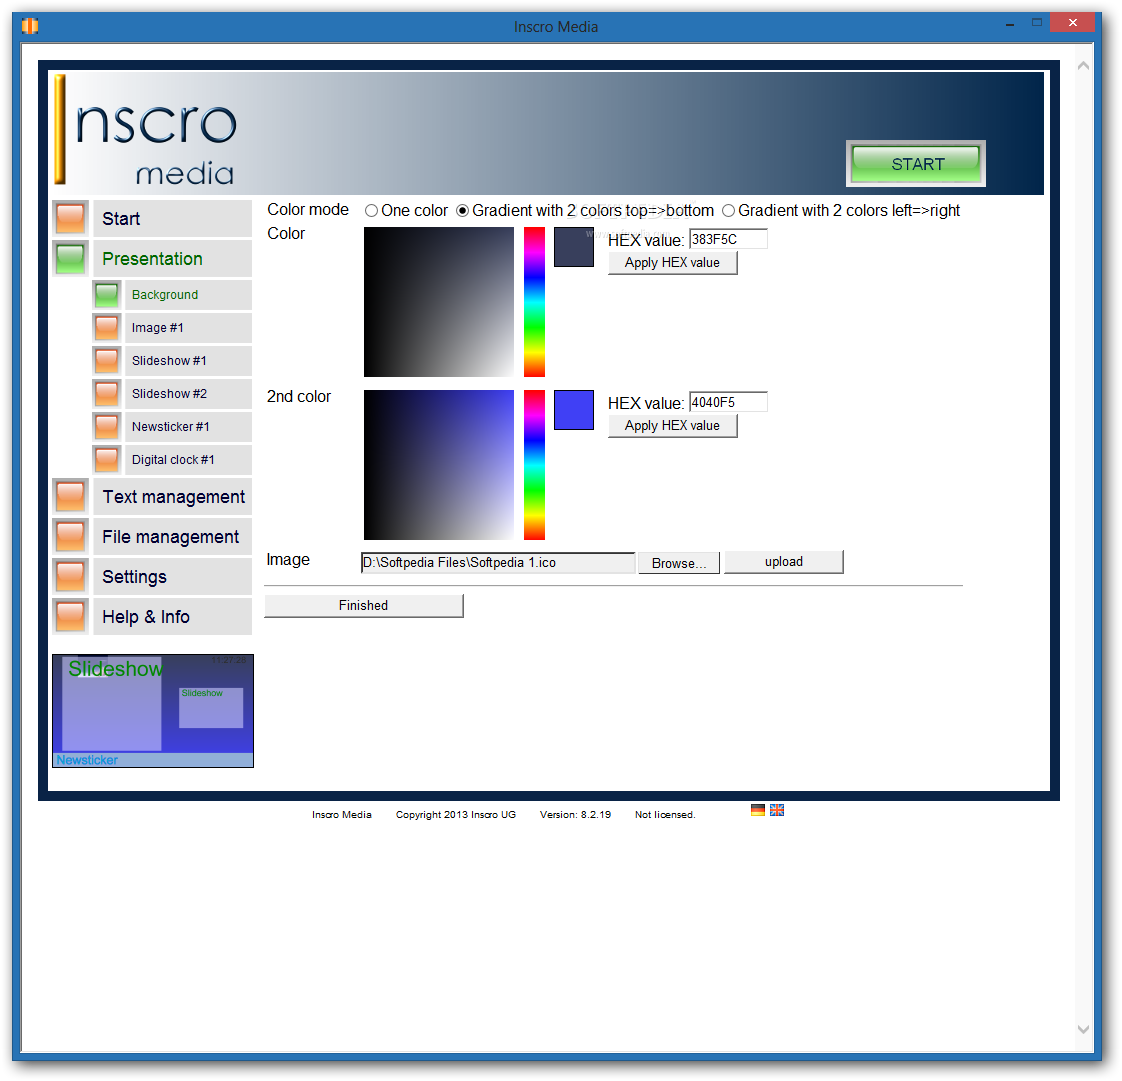1122x1081 pixels.
Task: Click the orange icon beside Newsticker #1
Action: (x=107, y=426)
